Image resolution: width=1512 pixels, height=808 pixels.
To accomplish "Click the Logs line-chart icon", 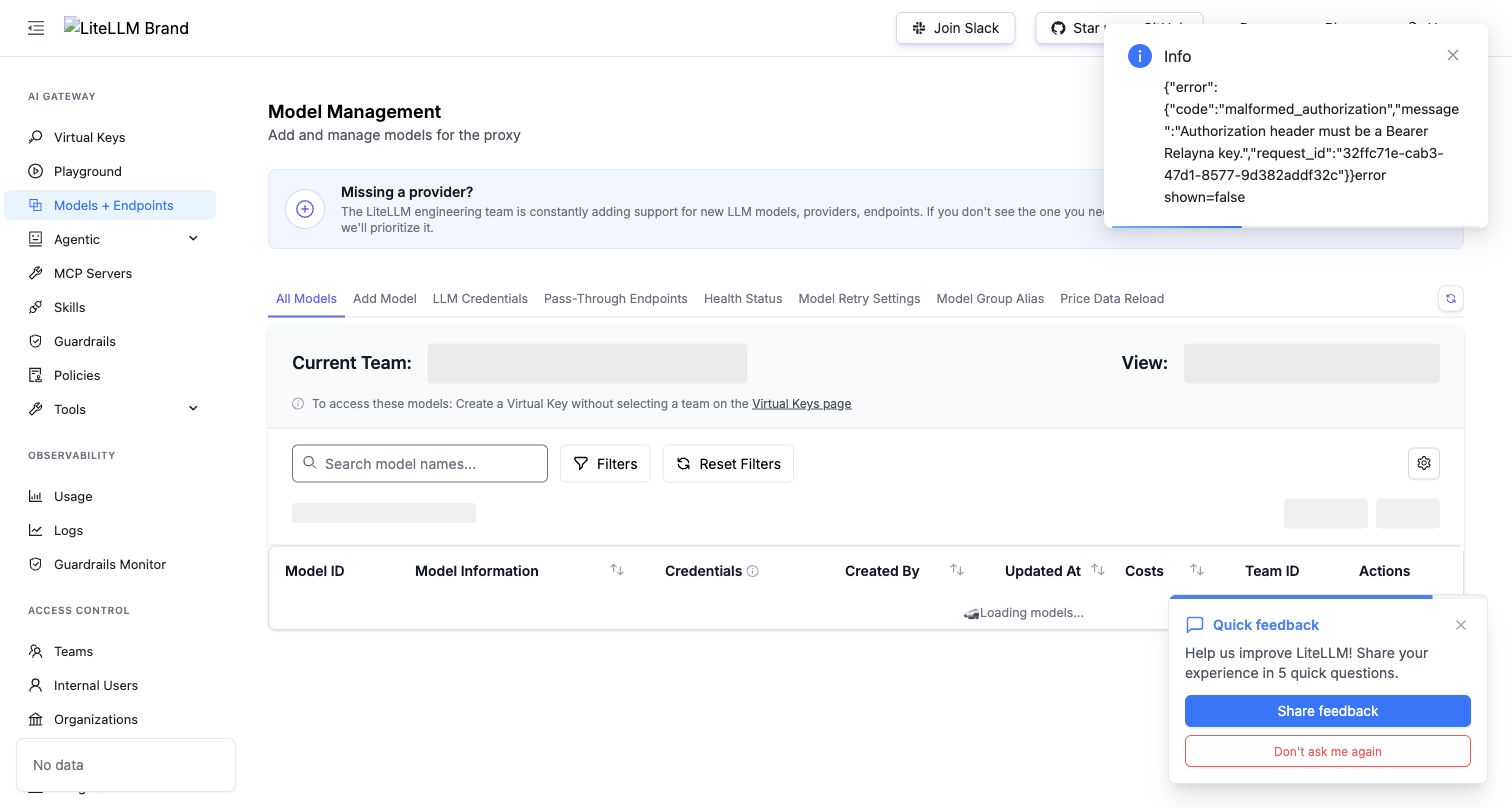I will pos(36,530).
